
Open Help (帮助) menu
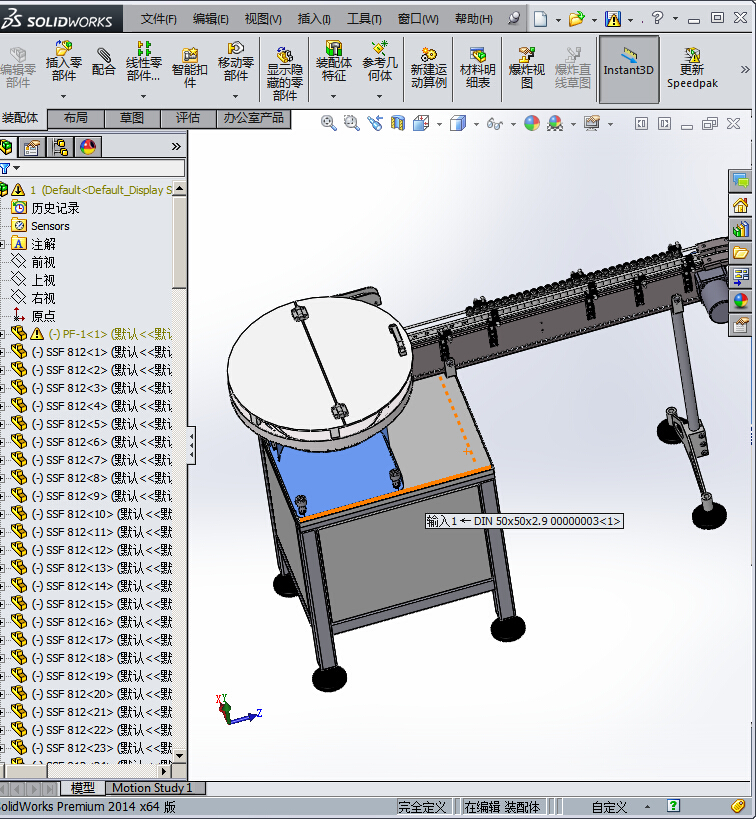click(x=473, y=19)
